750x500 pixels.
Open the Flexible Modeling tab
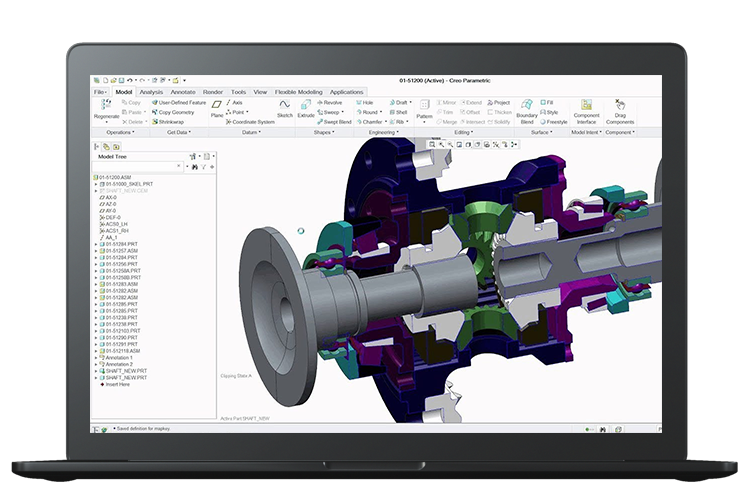click(296, 92)
